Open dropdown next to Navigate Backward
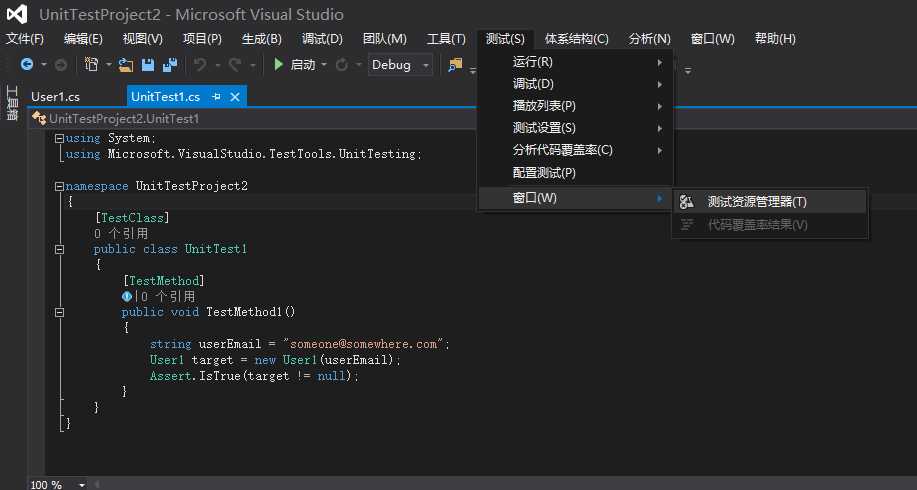Viewport: 917px width, 490px height. [44, 65]
